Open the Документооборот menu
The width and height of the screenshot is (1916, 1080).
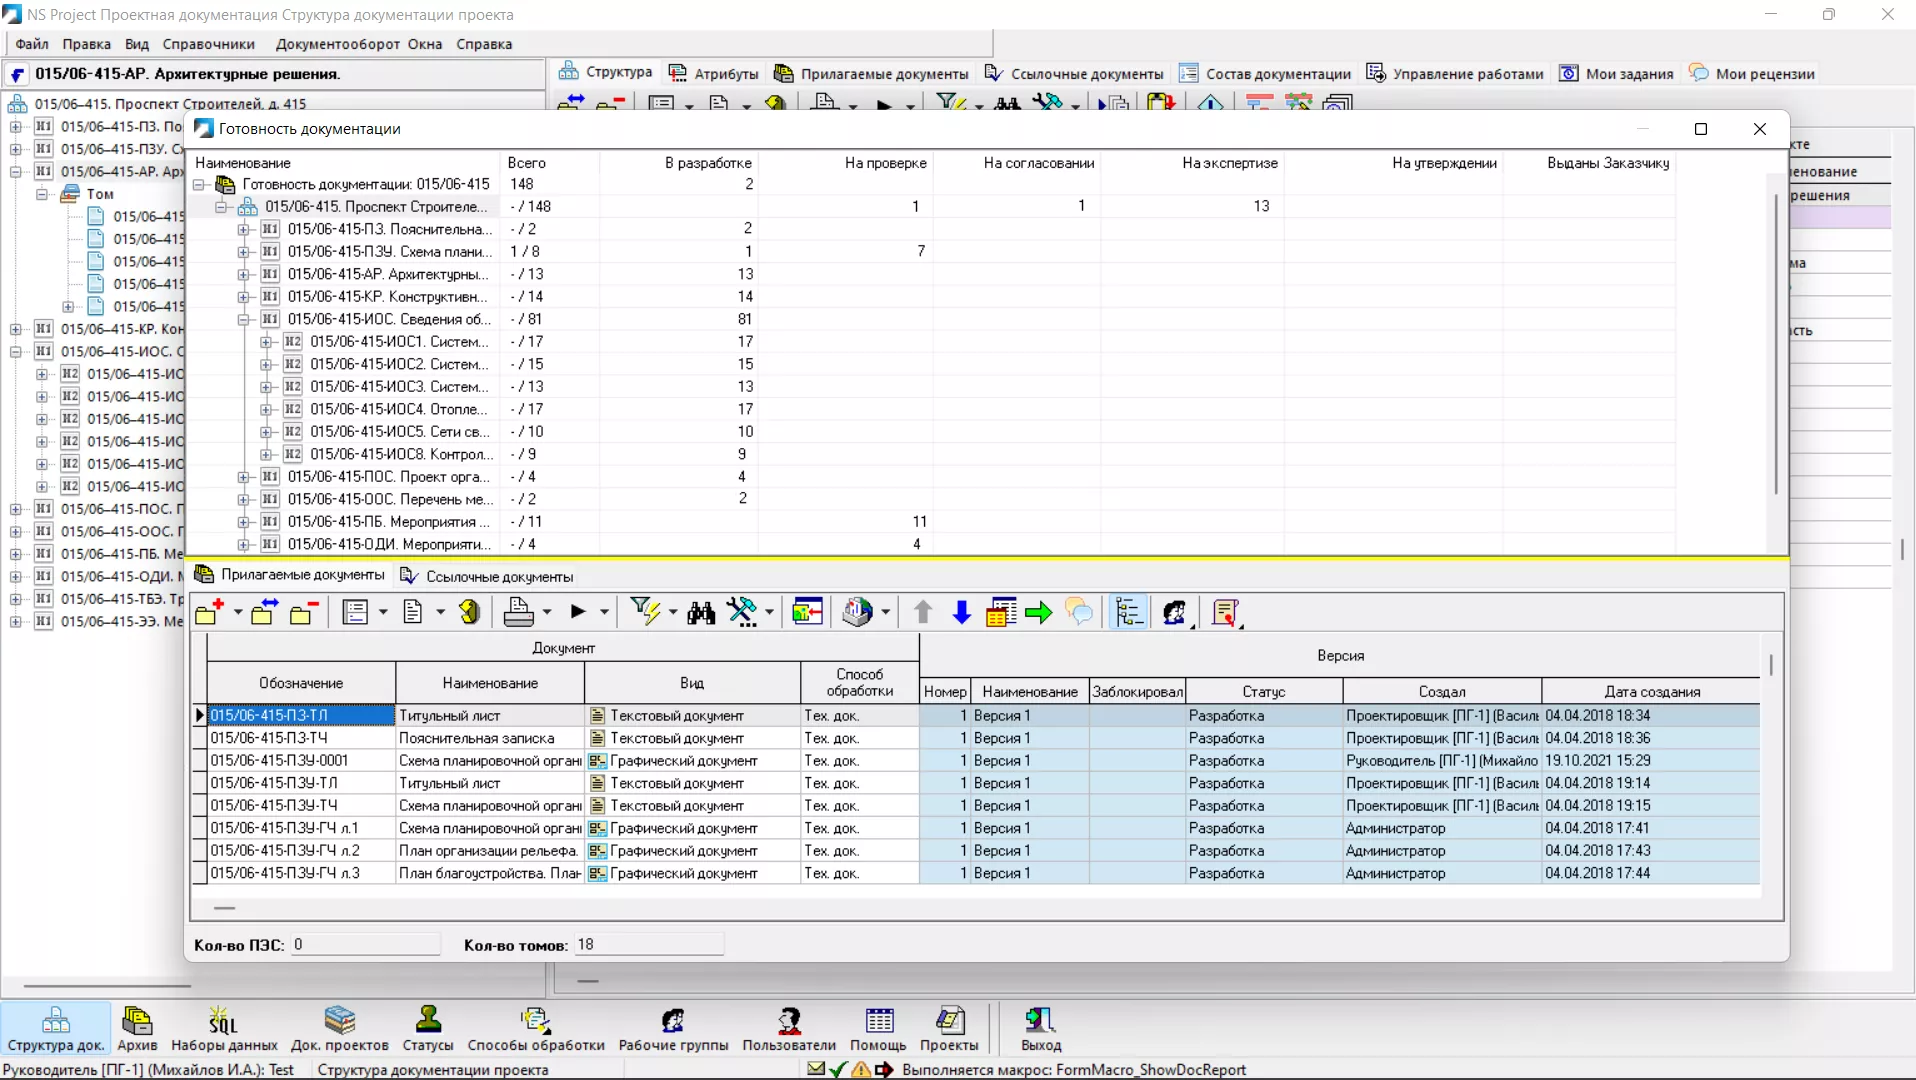337,44
